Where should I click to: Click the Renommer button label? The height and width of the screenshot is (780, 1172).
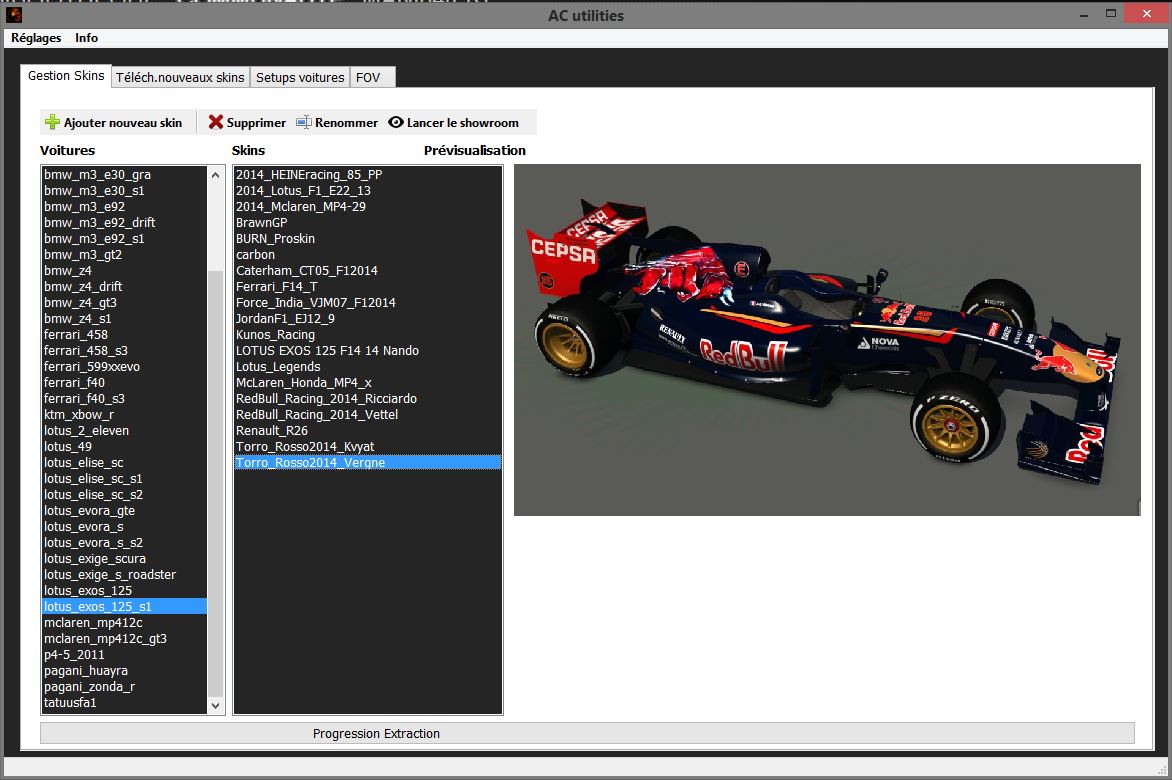[x=346, y=123]
